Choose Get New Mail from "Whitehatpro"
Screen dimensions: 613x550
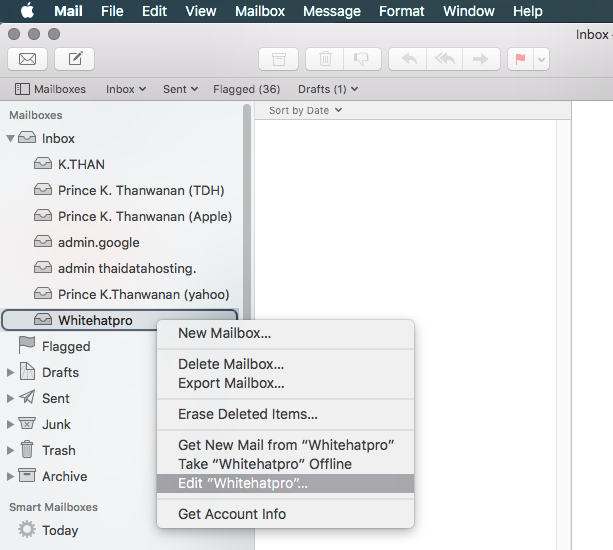285,445
